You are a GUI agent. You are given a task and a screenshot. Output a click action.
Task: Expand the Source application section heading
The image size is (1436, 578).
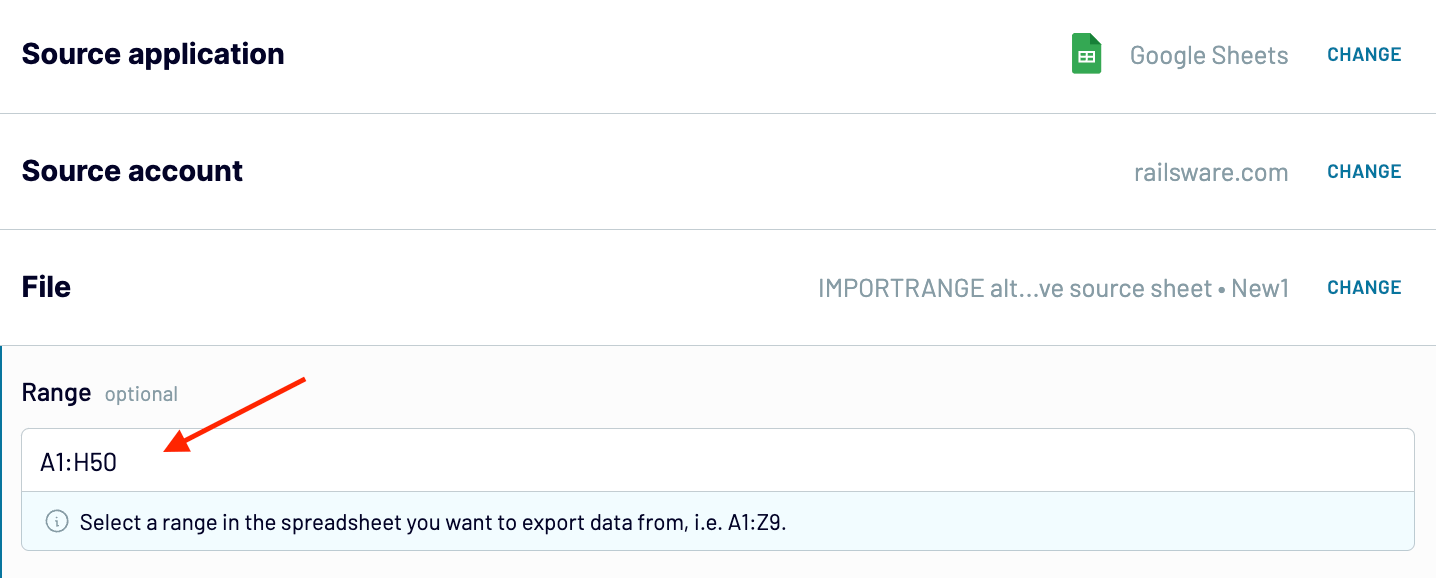click(153, 54)
